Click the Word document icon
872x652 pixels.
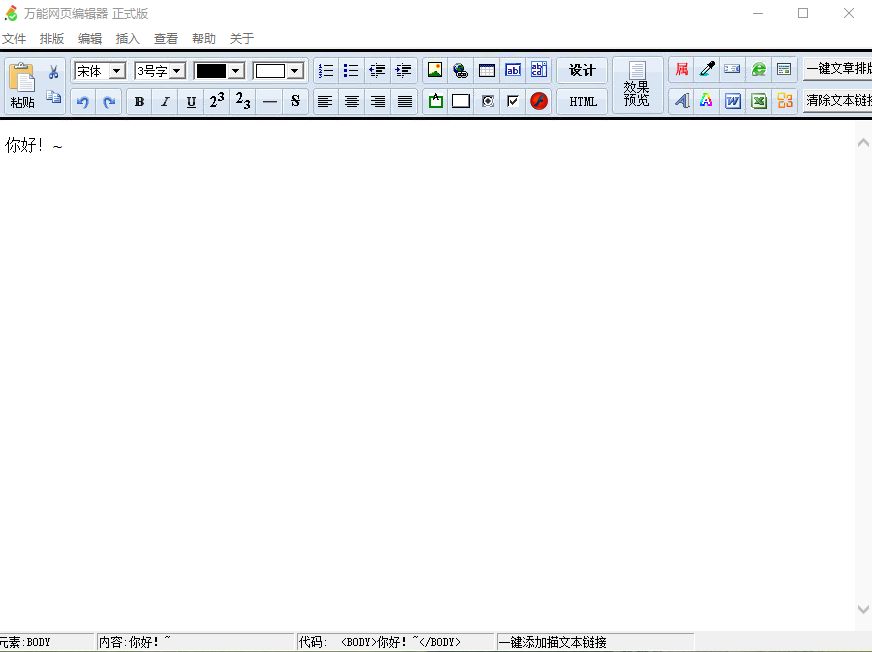tap(733, 101)
